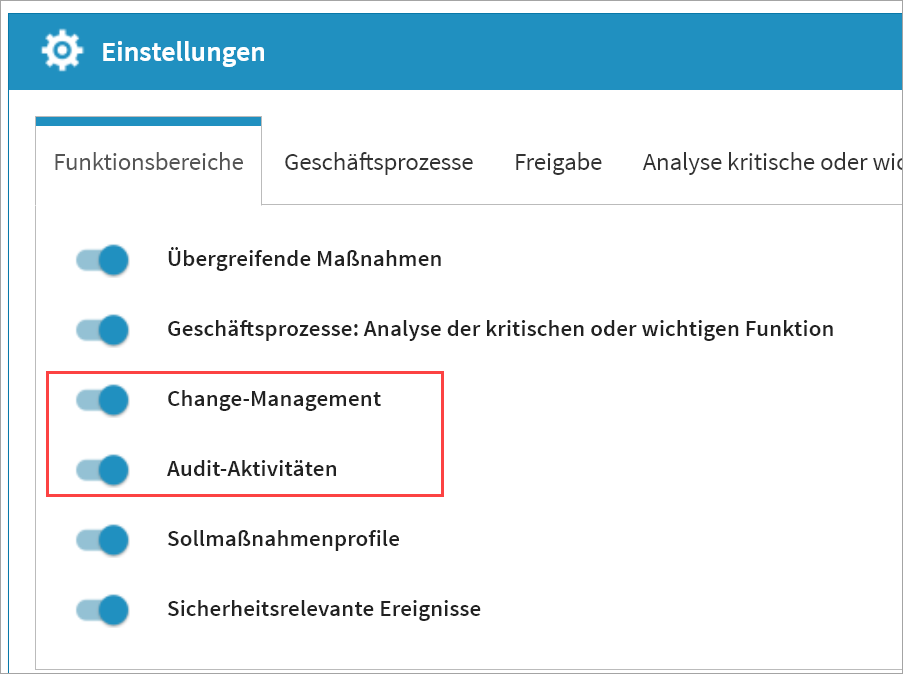Image resolution: width=903 pixels, height=674 pixels.
Task: Click the Übergreifende Maßnahmen label
Action: (304, 260)
